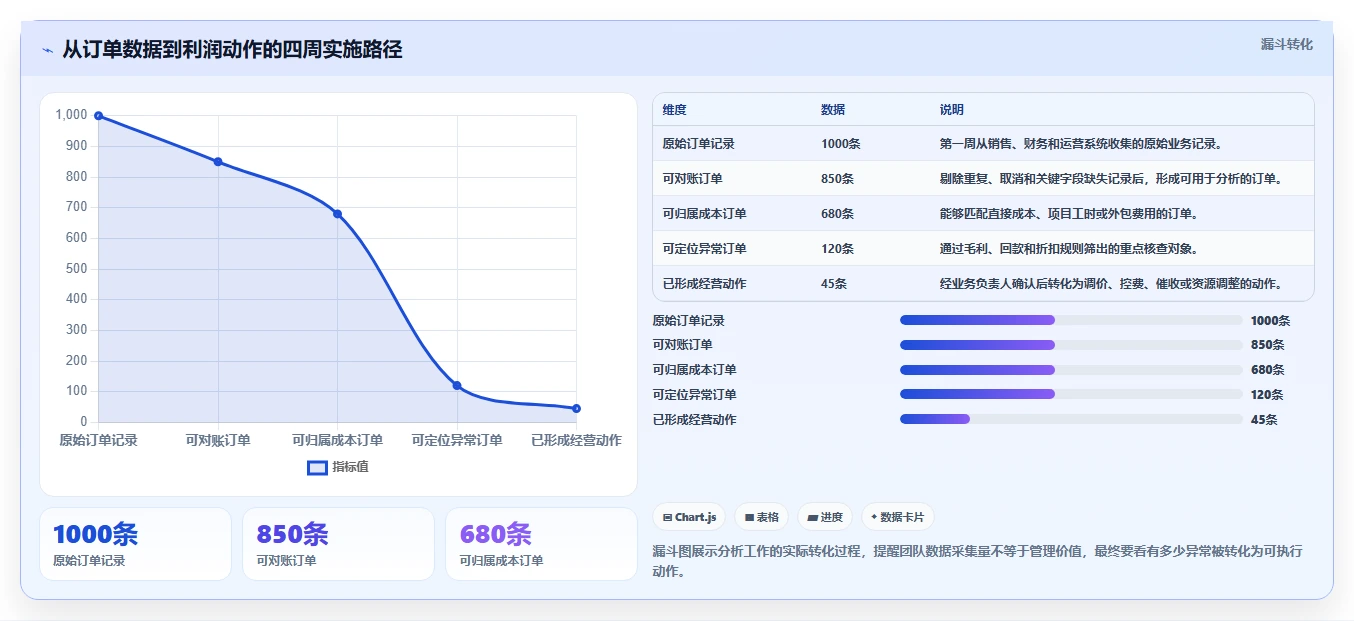The height and width of the screenshot is (621, 1354).
Task: Click the 数据 column header
Action: pos(833,110)
